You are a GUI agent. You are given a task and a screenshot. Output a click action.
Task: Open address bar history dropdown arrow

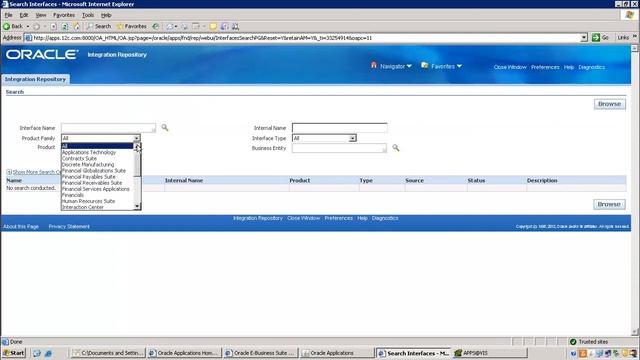(x=584, y=38)
